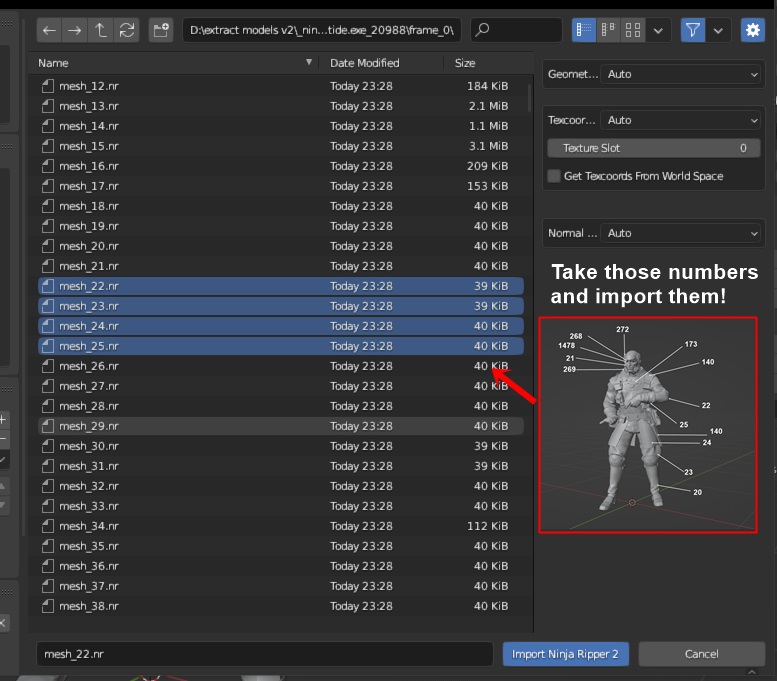Go up to the parent directory
The height and width of the screenshot is (681, 777).
click(99, 30)
